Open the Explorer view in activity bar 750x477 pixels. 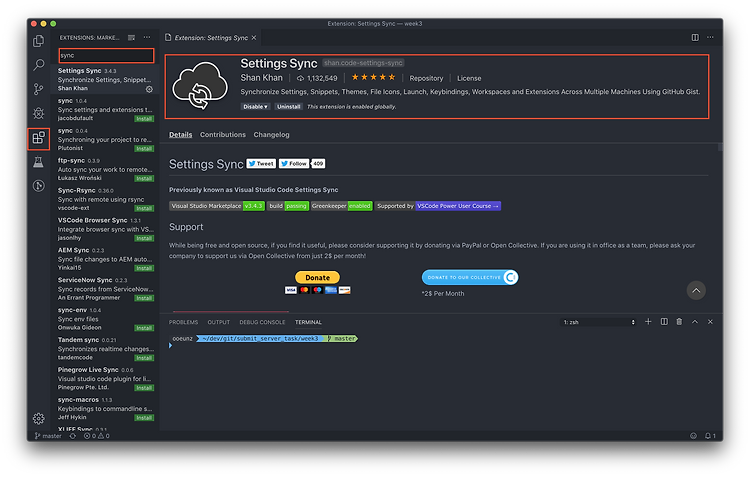point(39,41)
